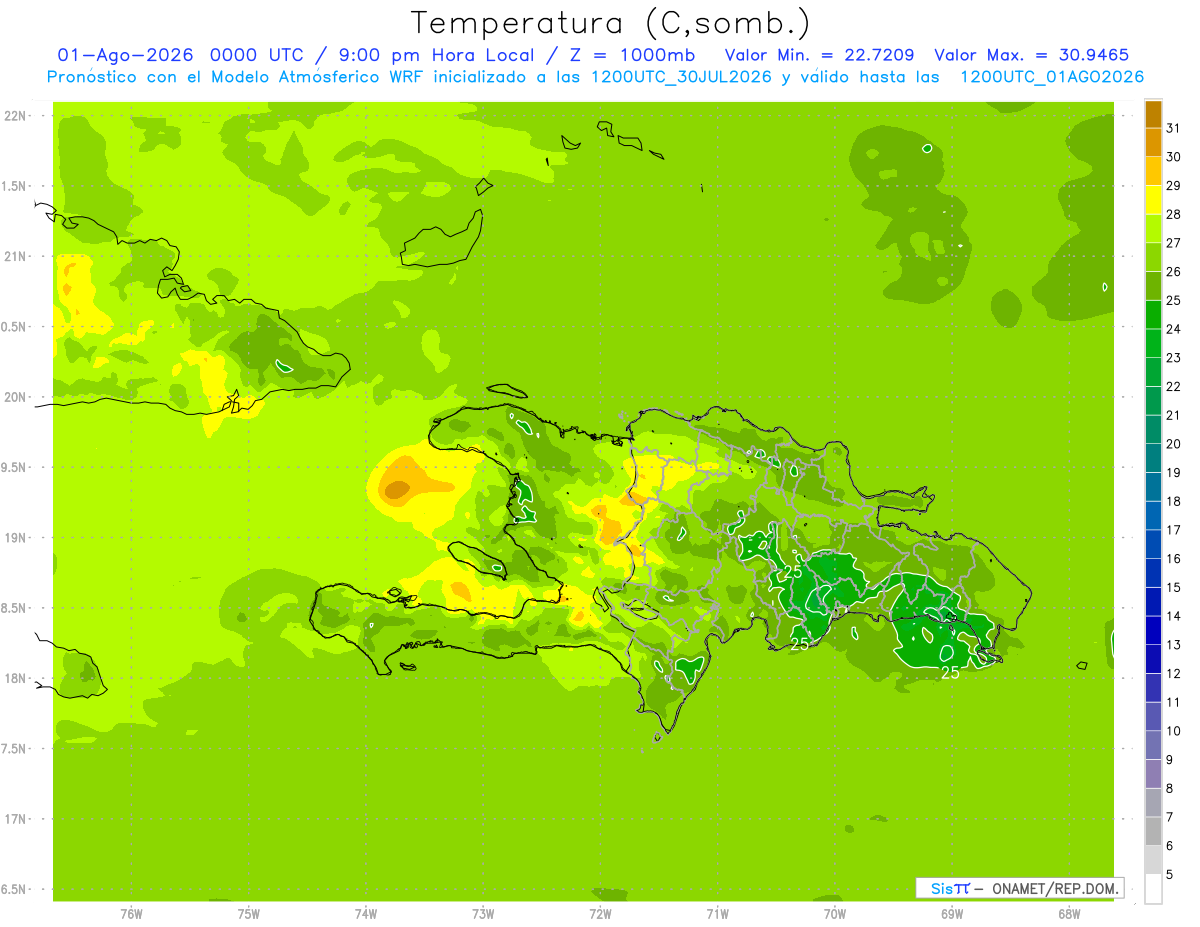Viewport: 1200px width, 927px height.
Task: Click the "72W" longitude label
Action: [600, 914]
